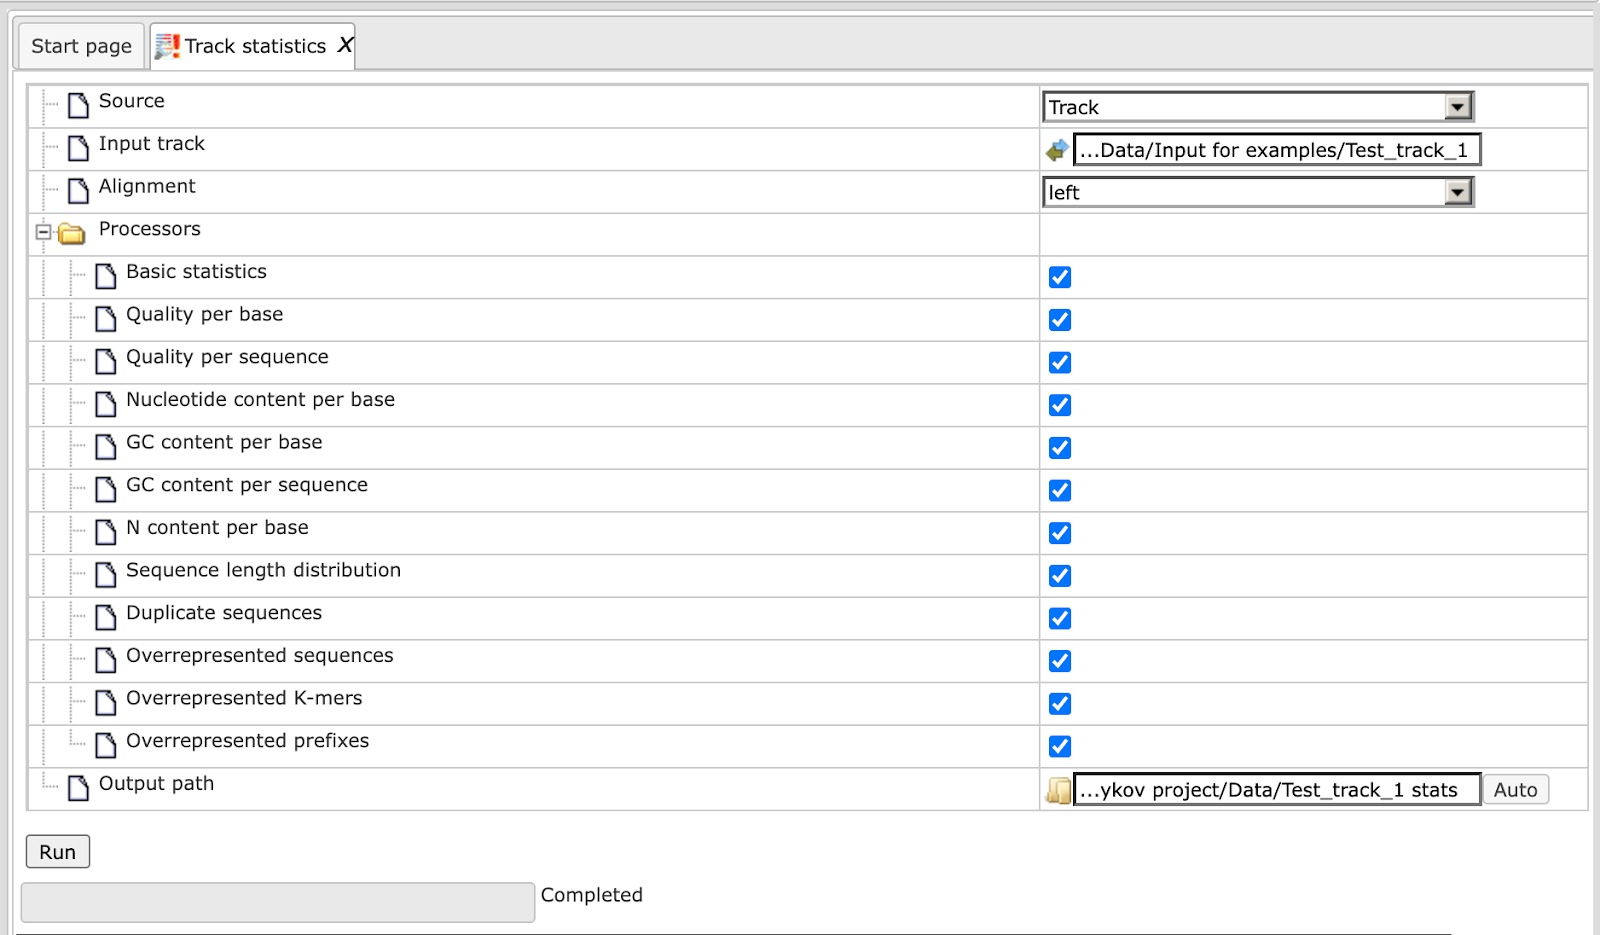Click the Input track path field
The height and width of the screenshot is (935, 1600).
click(1277, 150)
